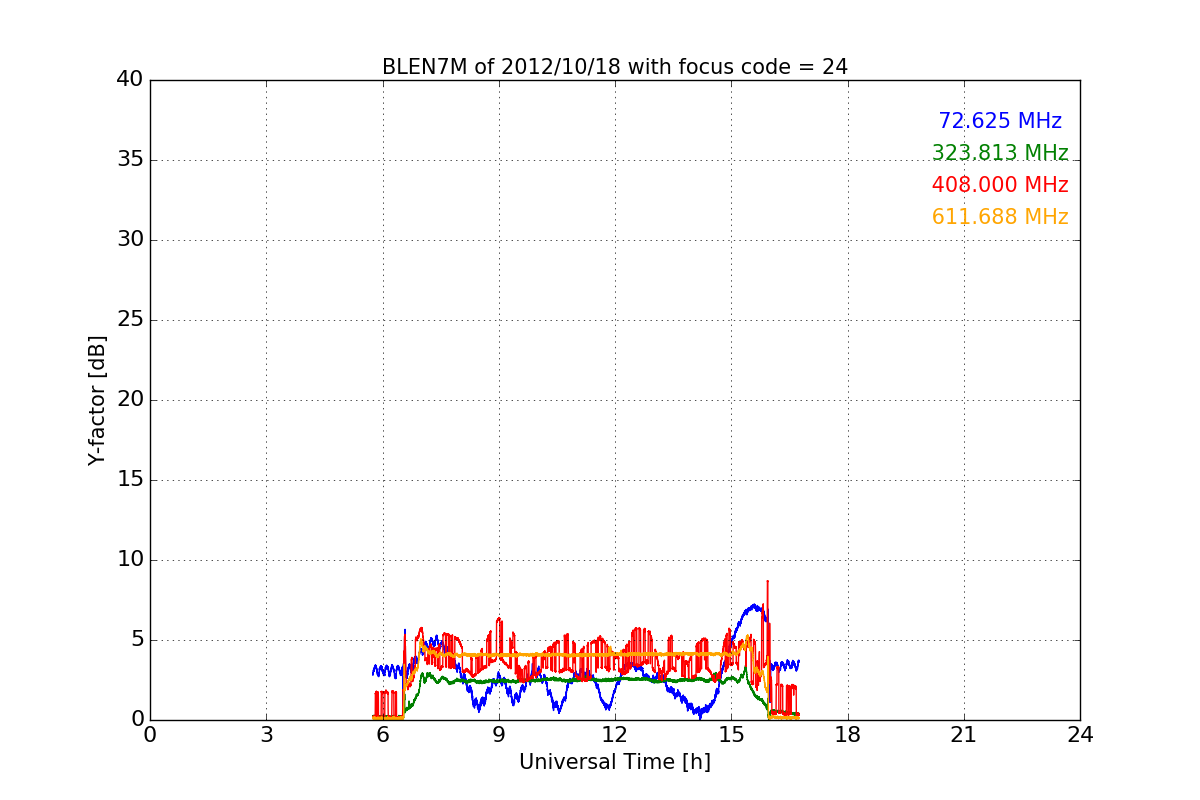This screenshot has width=1200, height=800.
Task: Select the 323.813 MHz legend label
Action: click(x=1000, y=153)
